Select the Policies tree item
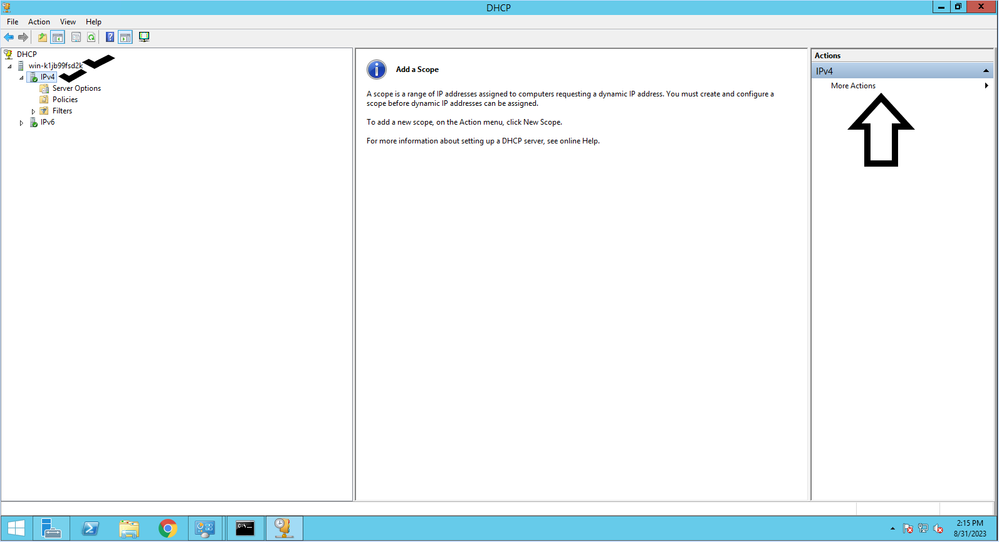This screenshot has height=542, width=999. (x=65, y=100)
